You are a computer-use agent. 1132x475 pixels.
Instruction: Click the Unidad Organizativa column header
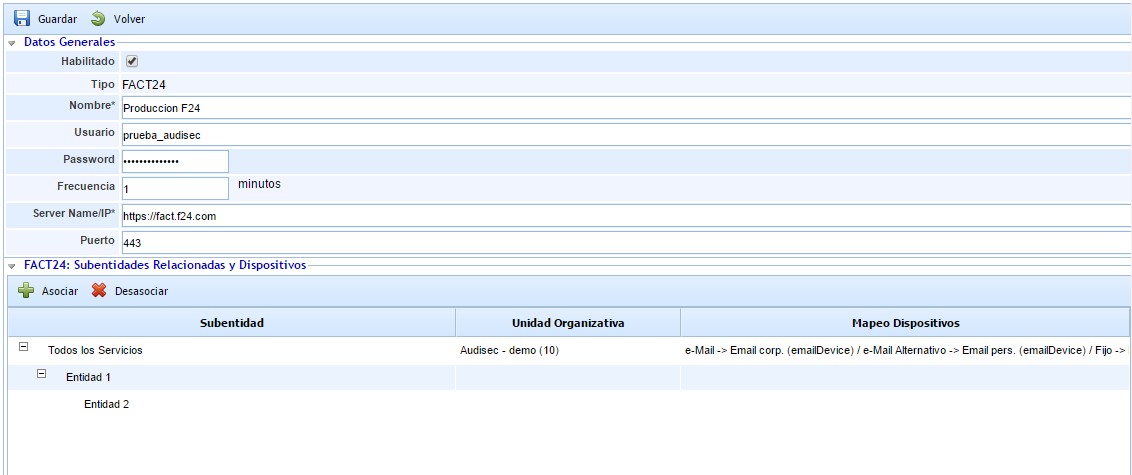click(x=567, y=323)
